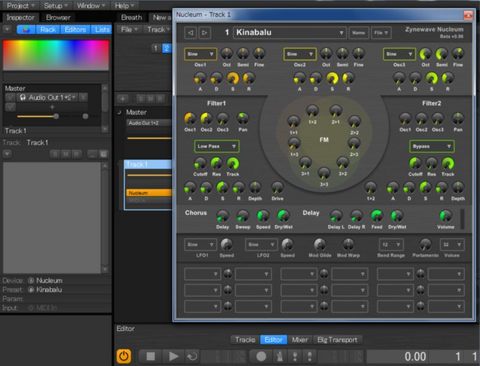The height and width of the screenshot is (366, 480).
Task: Click the Filter2 Cutoff knob
Action: pos(415,164)
